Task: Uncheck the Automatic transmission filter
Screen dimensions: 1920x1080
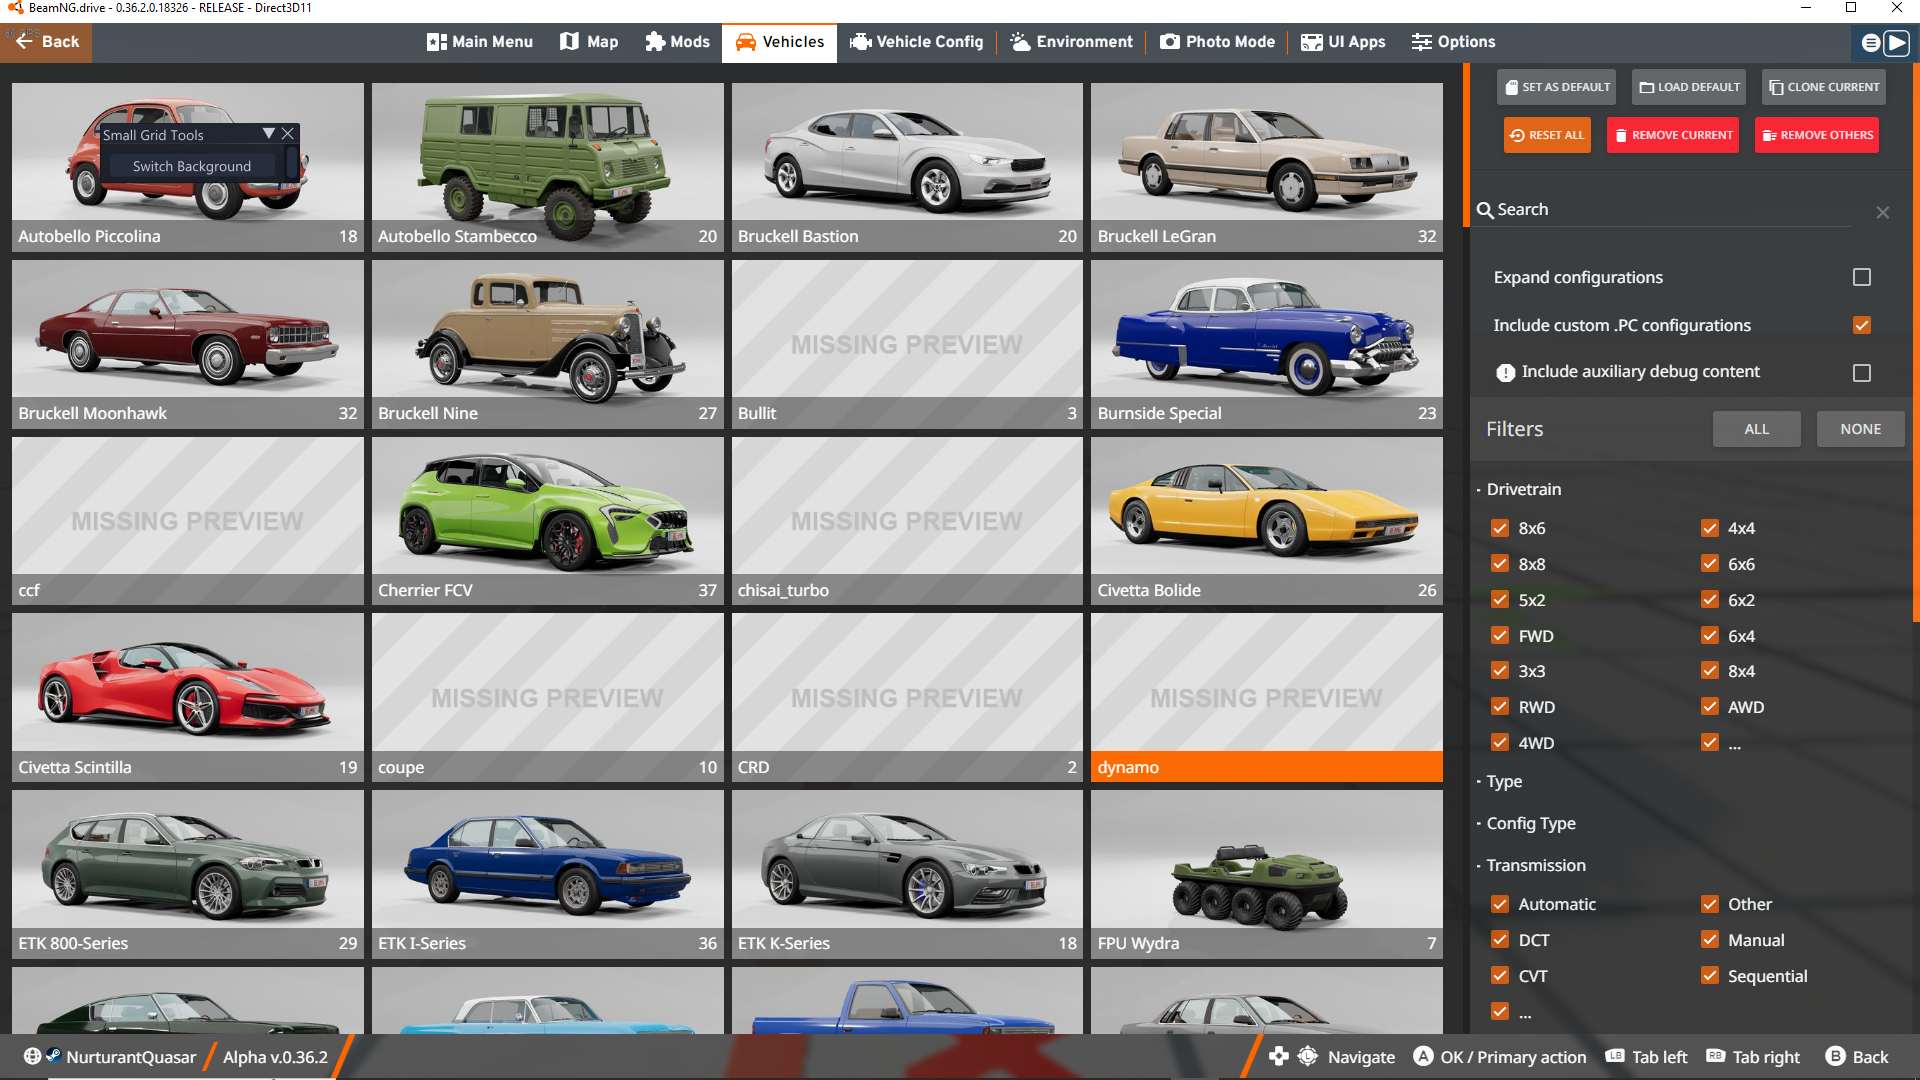Action: tap(1500, 904)
